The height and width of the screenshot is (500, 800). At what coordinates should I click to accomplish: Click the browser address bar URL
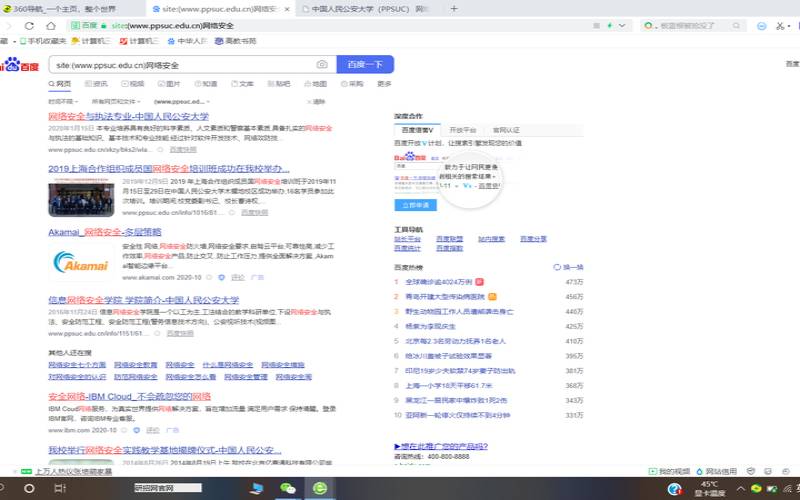pos(172,26)
